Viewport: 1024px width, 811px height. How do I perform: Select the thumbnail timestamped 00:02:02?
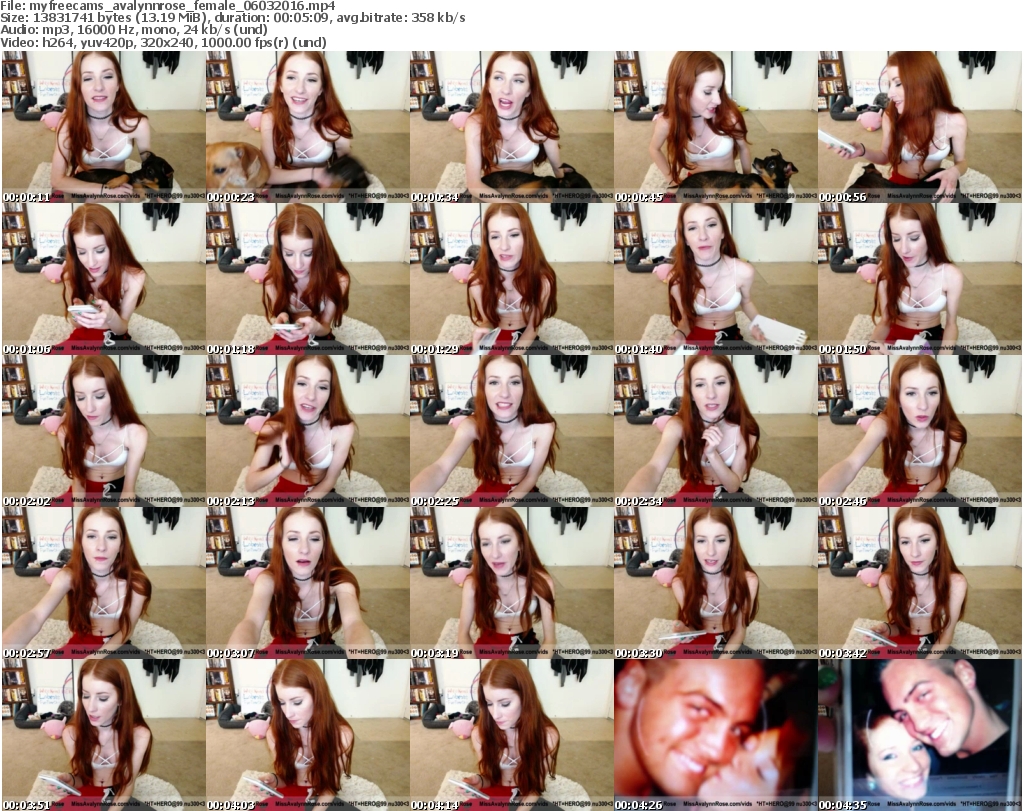103,431
